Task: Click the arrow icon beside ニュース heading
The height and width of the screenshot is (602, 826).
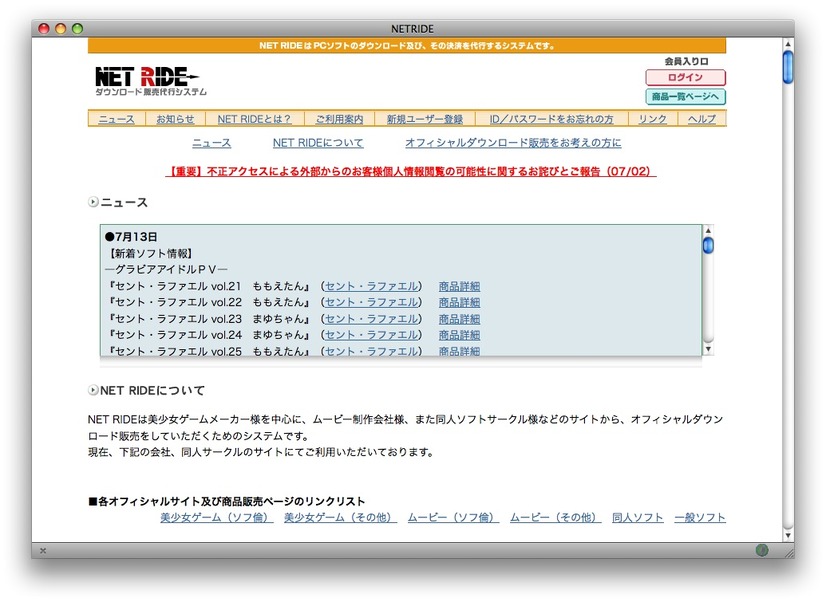Action: [93, 202]
